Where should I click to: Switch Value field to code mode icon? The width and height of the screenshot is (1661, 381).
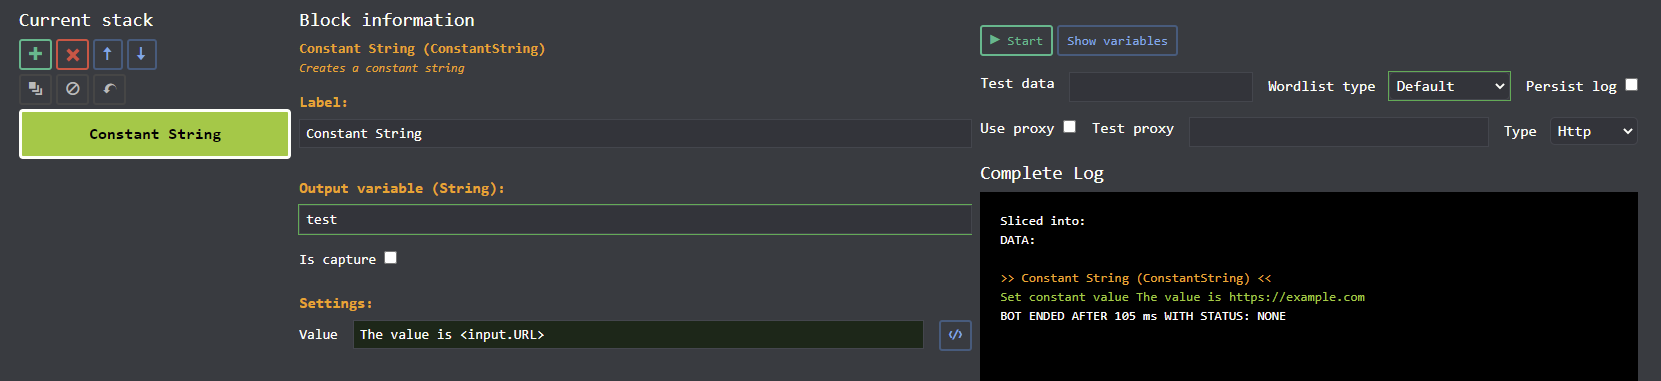pyautogui.click(x=955, y=335)
